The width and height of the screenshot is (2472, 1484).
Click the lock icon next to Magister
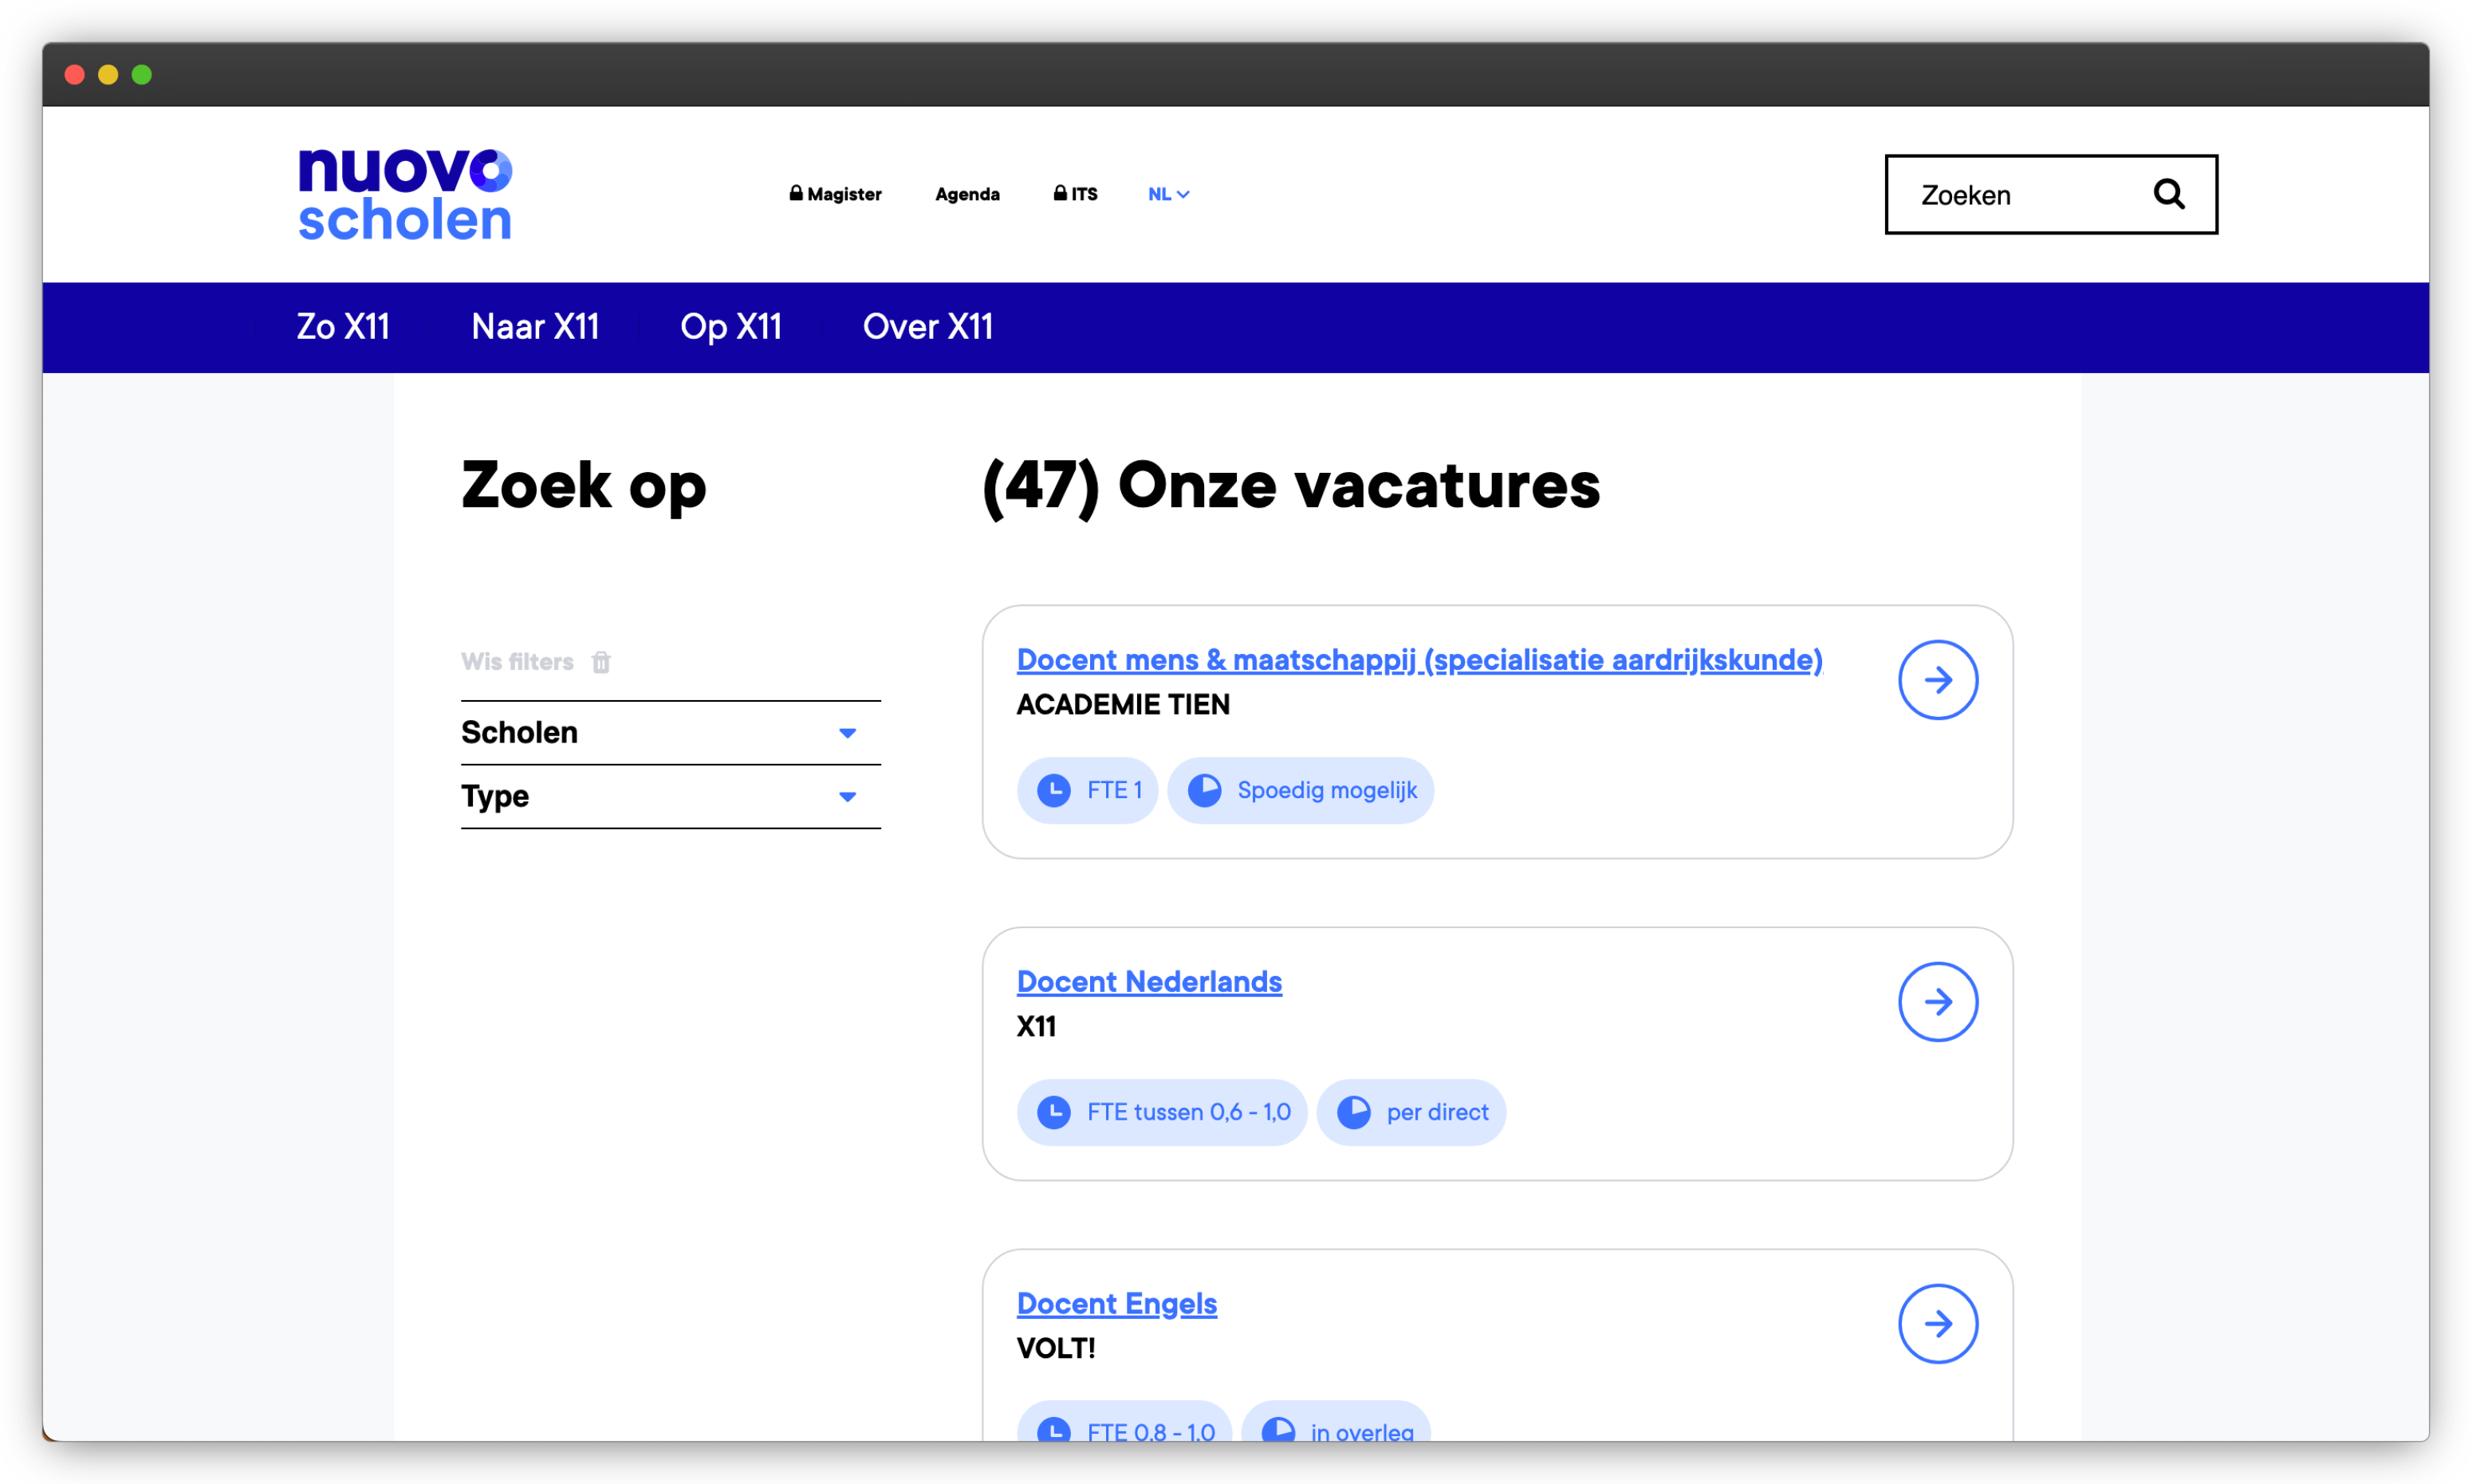click(x=796, y=193)
